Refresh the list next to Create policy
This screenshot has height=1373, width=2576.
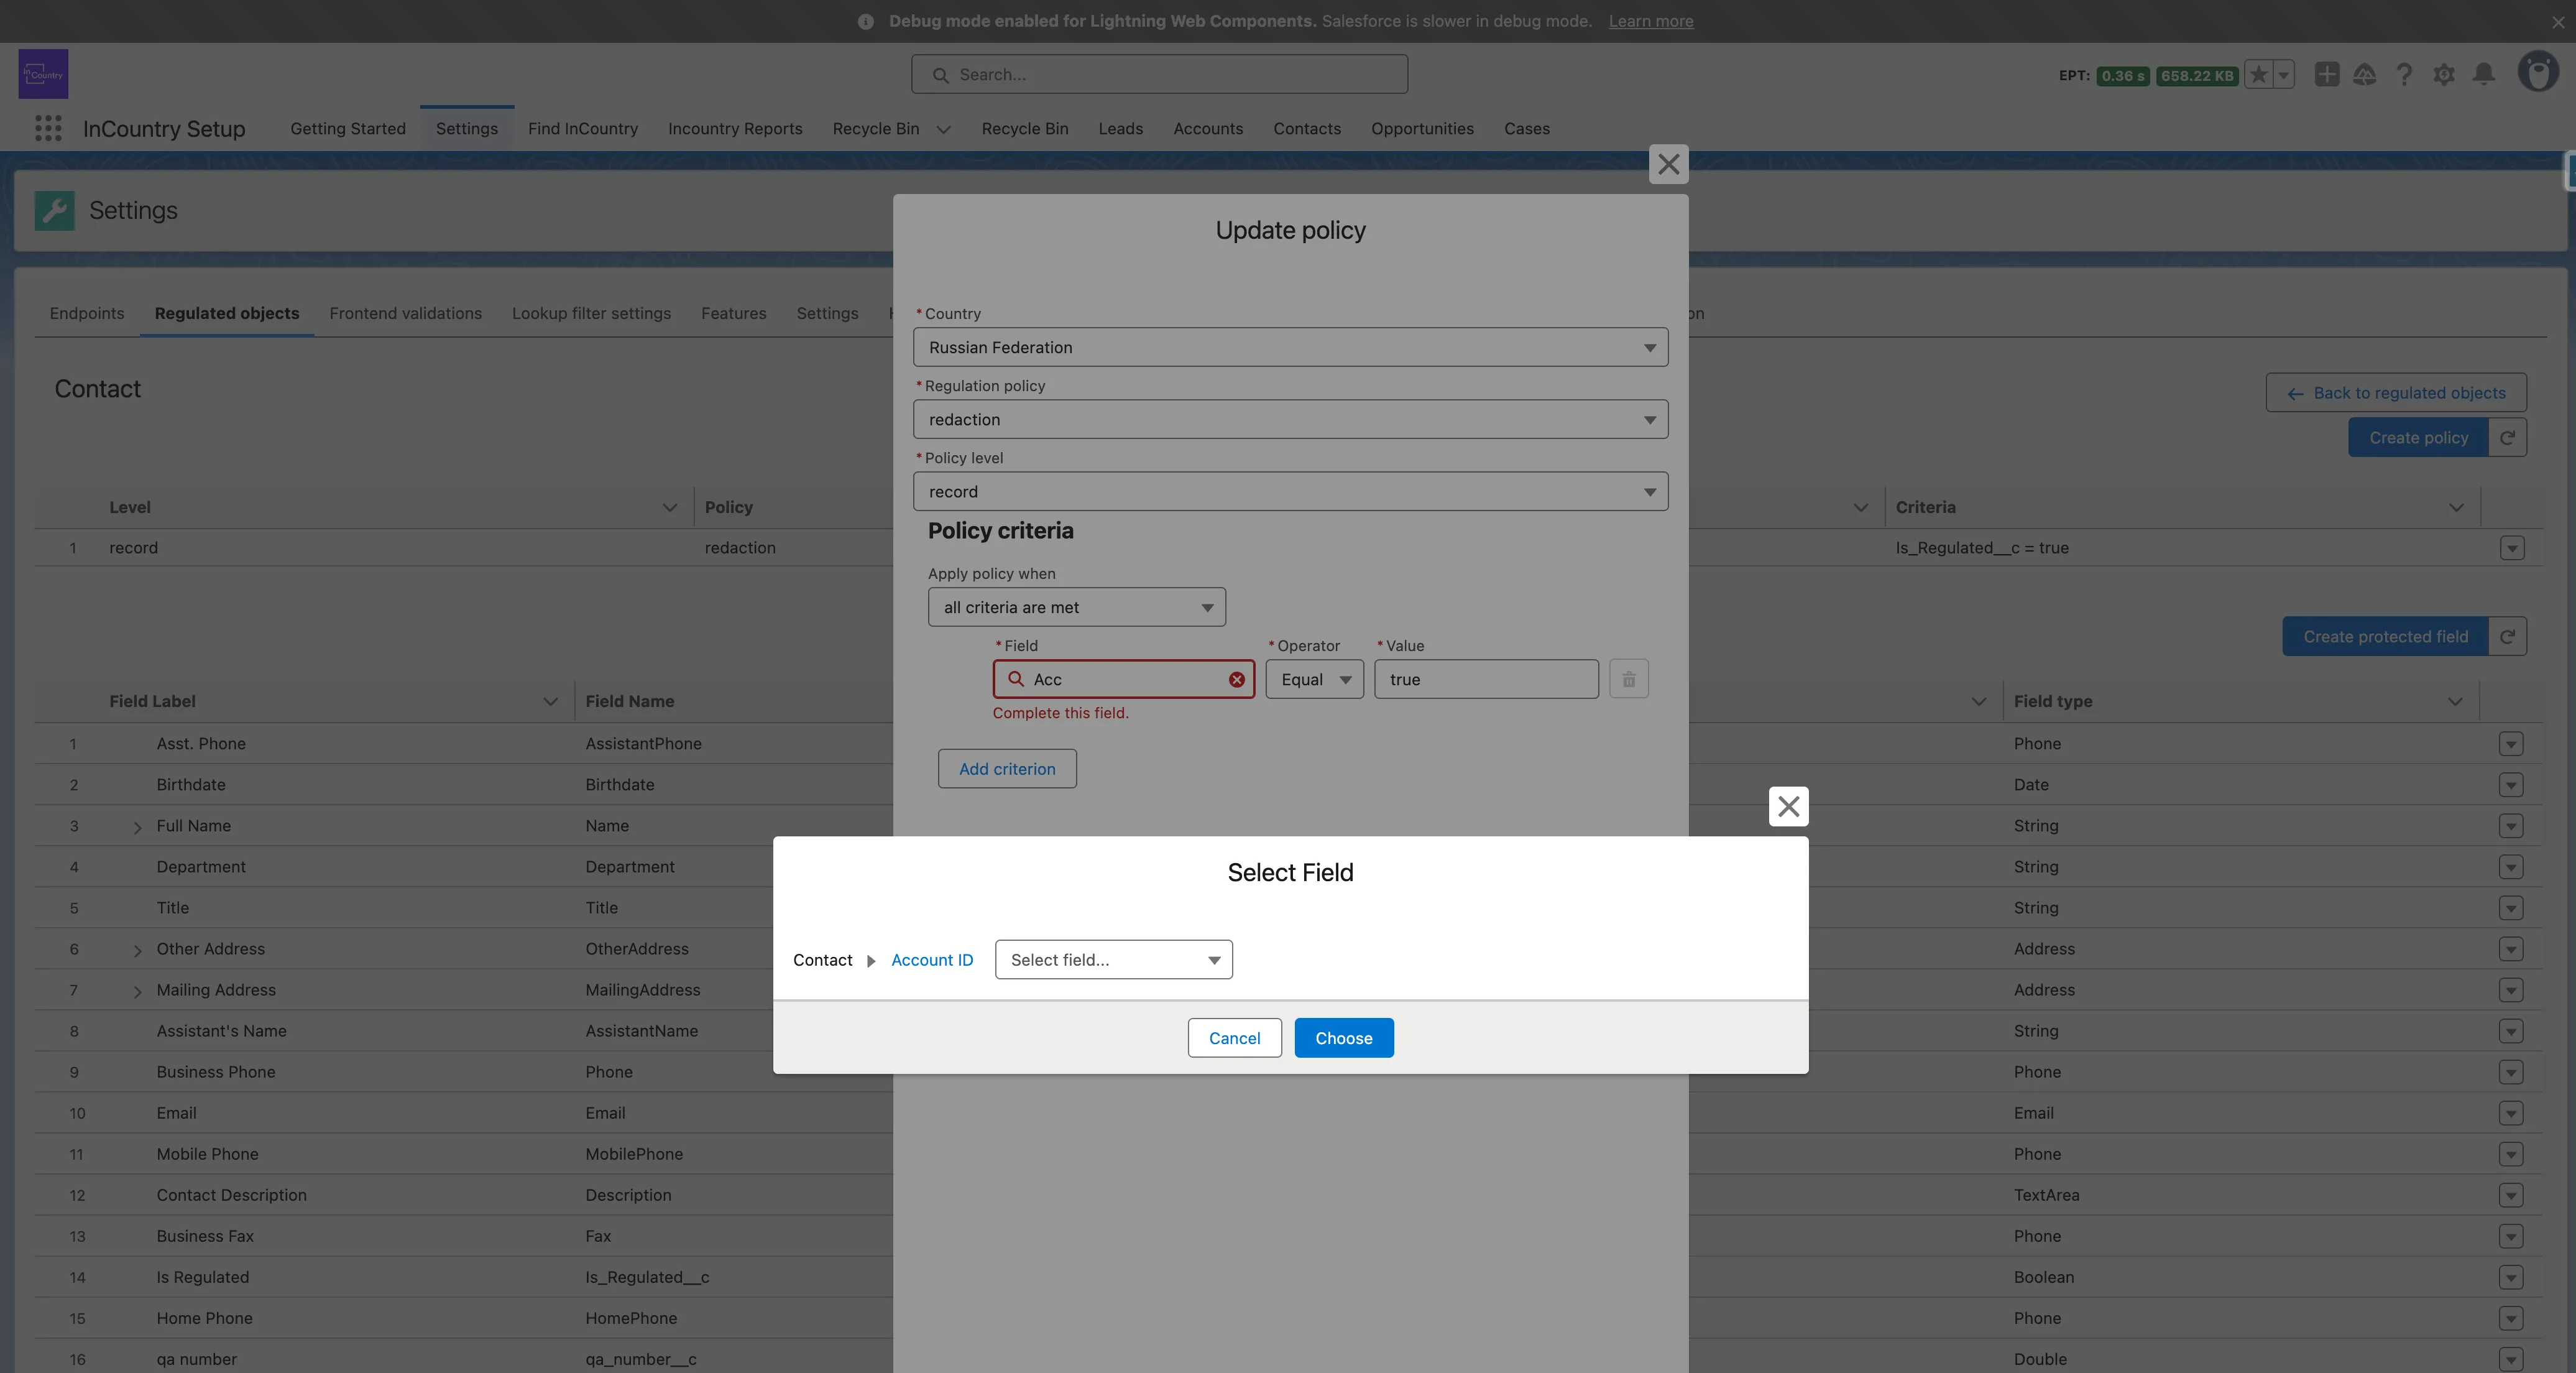pos(2507,437)
